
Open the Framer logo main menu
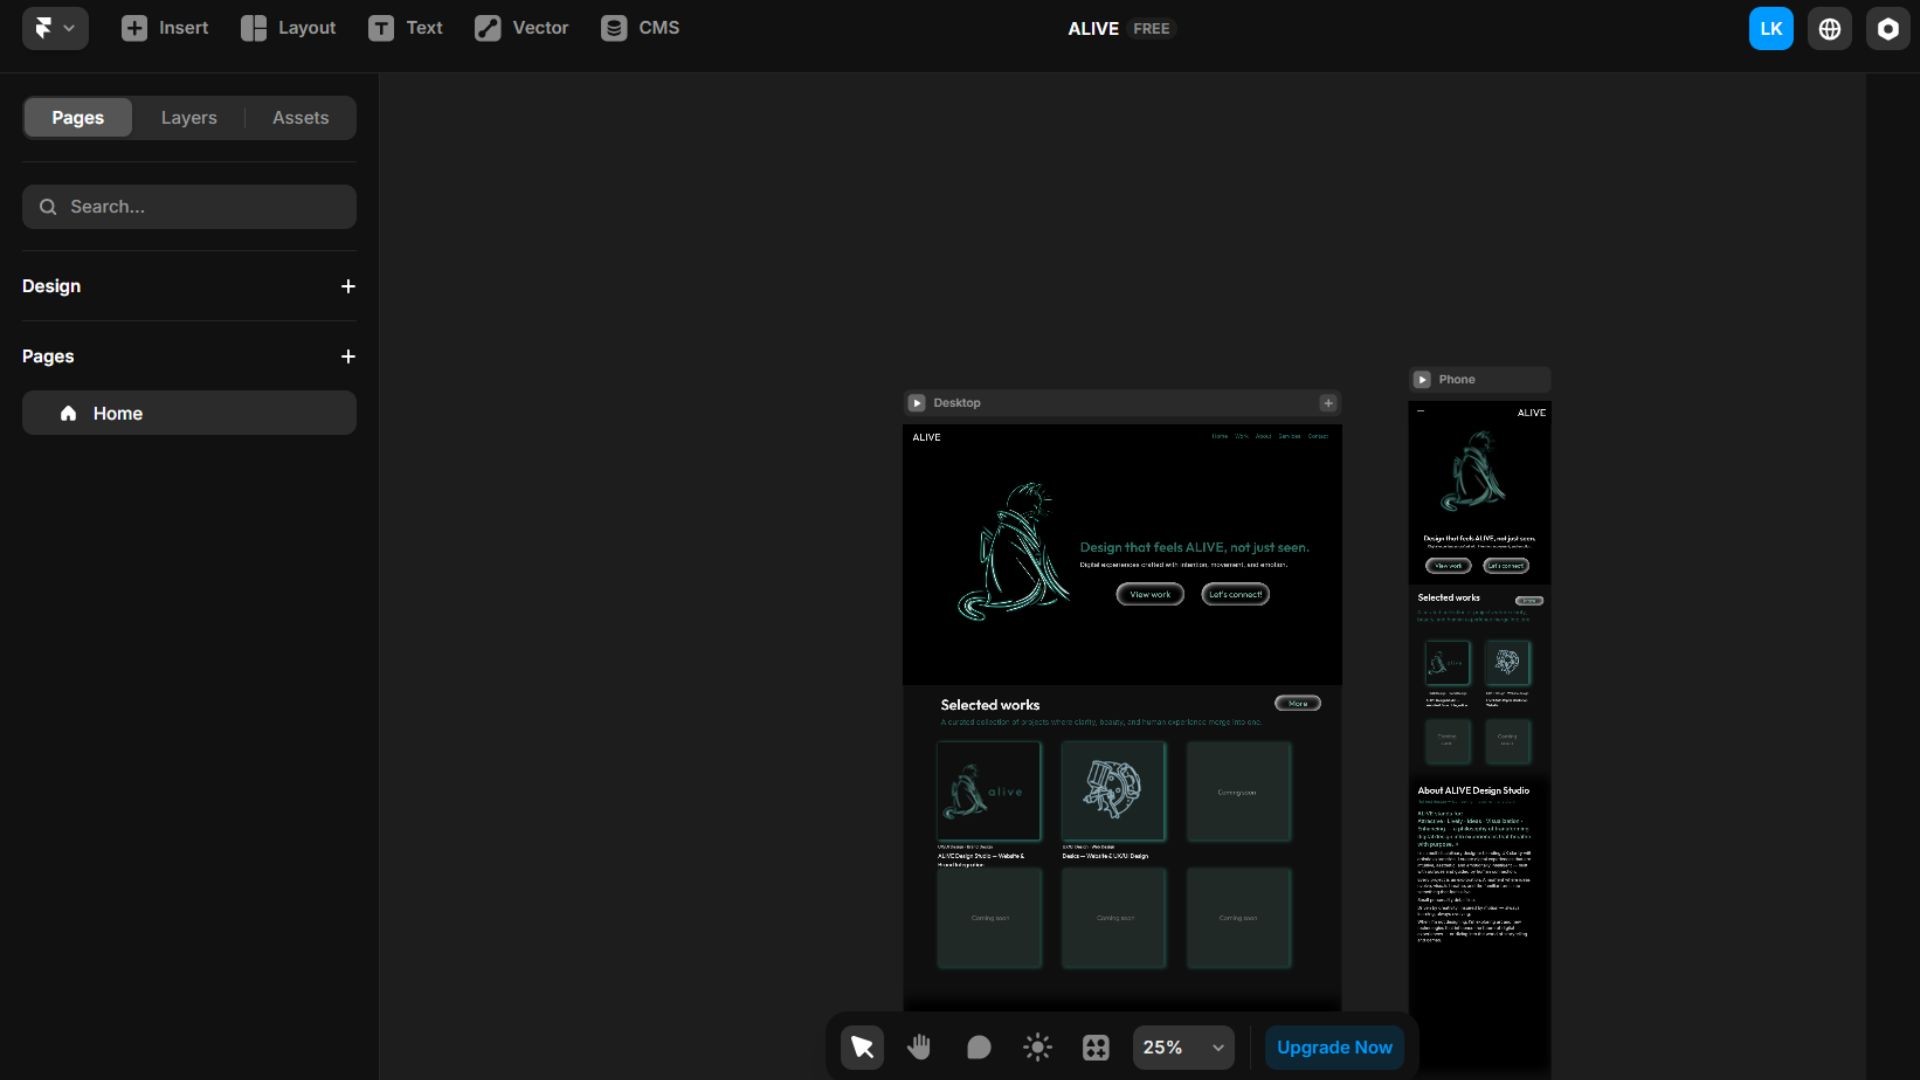[54, 28]
